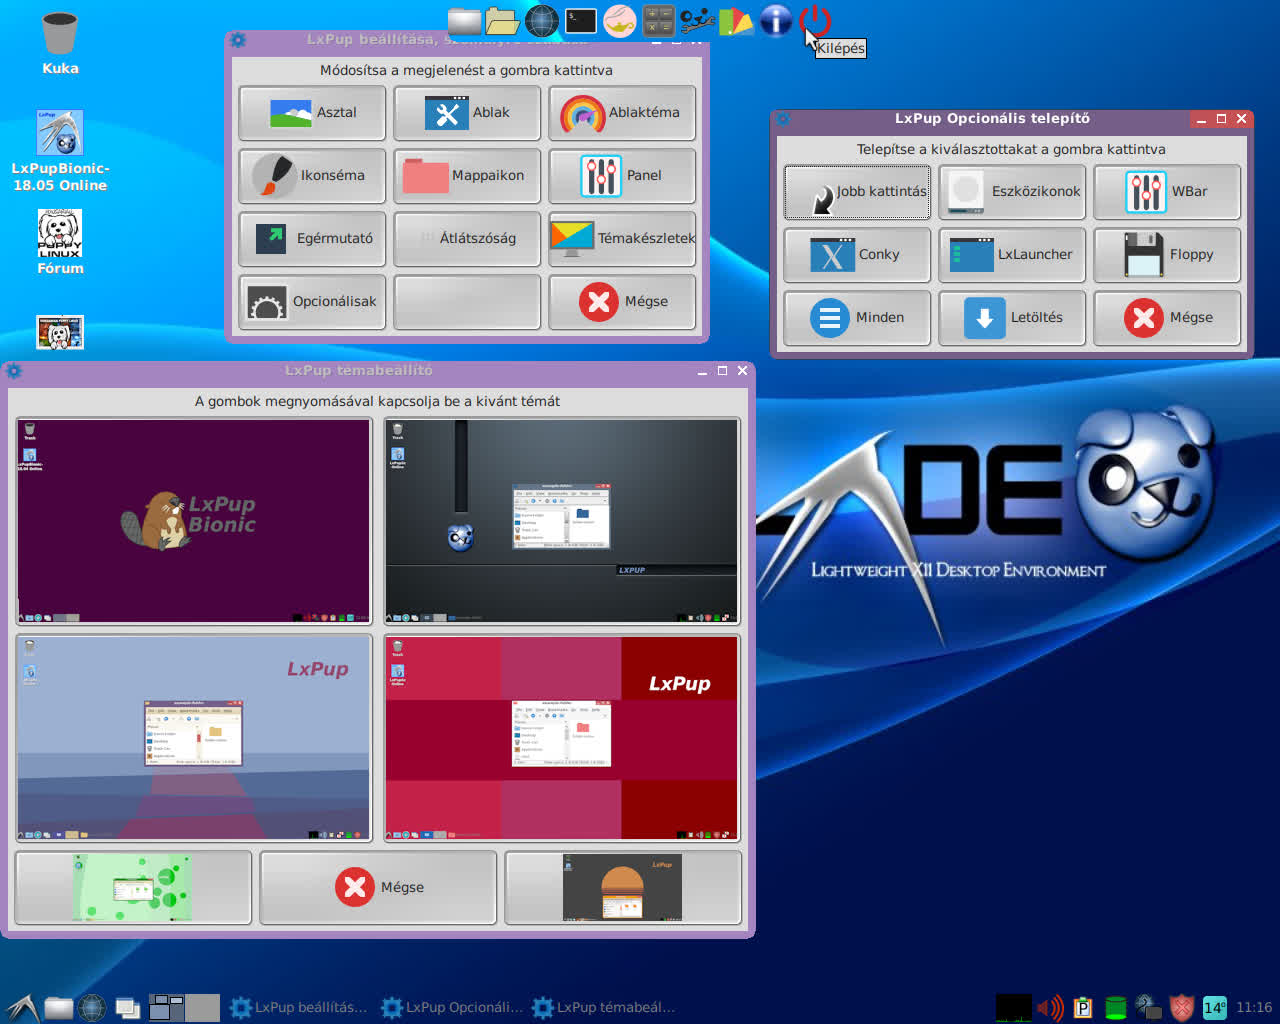The image size is (1280, 1024).
Task: Cancel the optional installer with Mégse
Action: click(1167, 318)
